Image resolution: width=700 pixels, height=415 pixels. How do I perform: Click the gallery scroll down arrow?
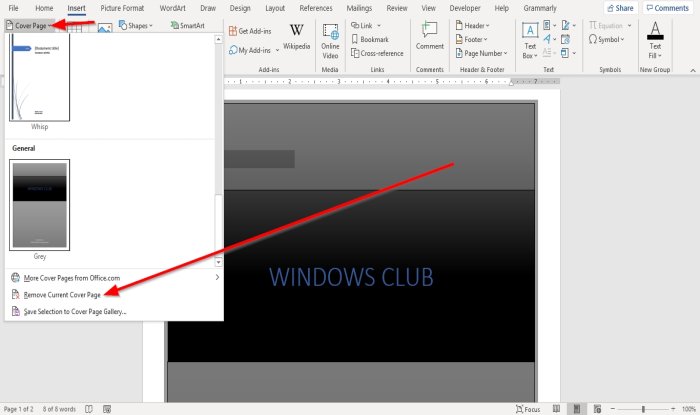218,262
